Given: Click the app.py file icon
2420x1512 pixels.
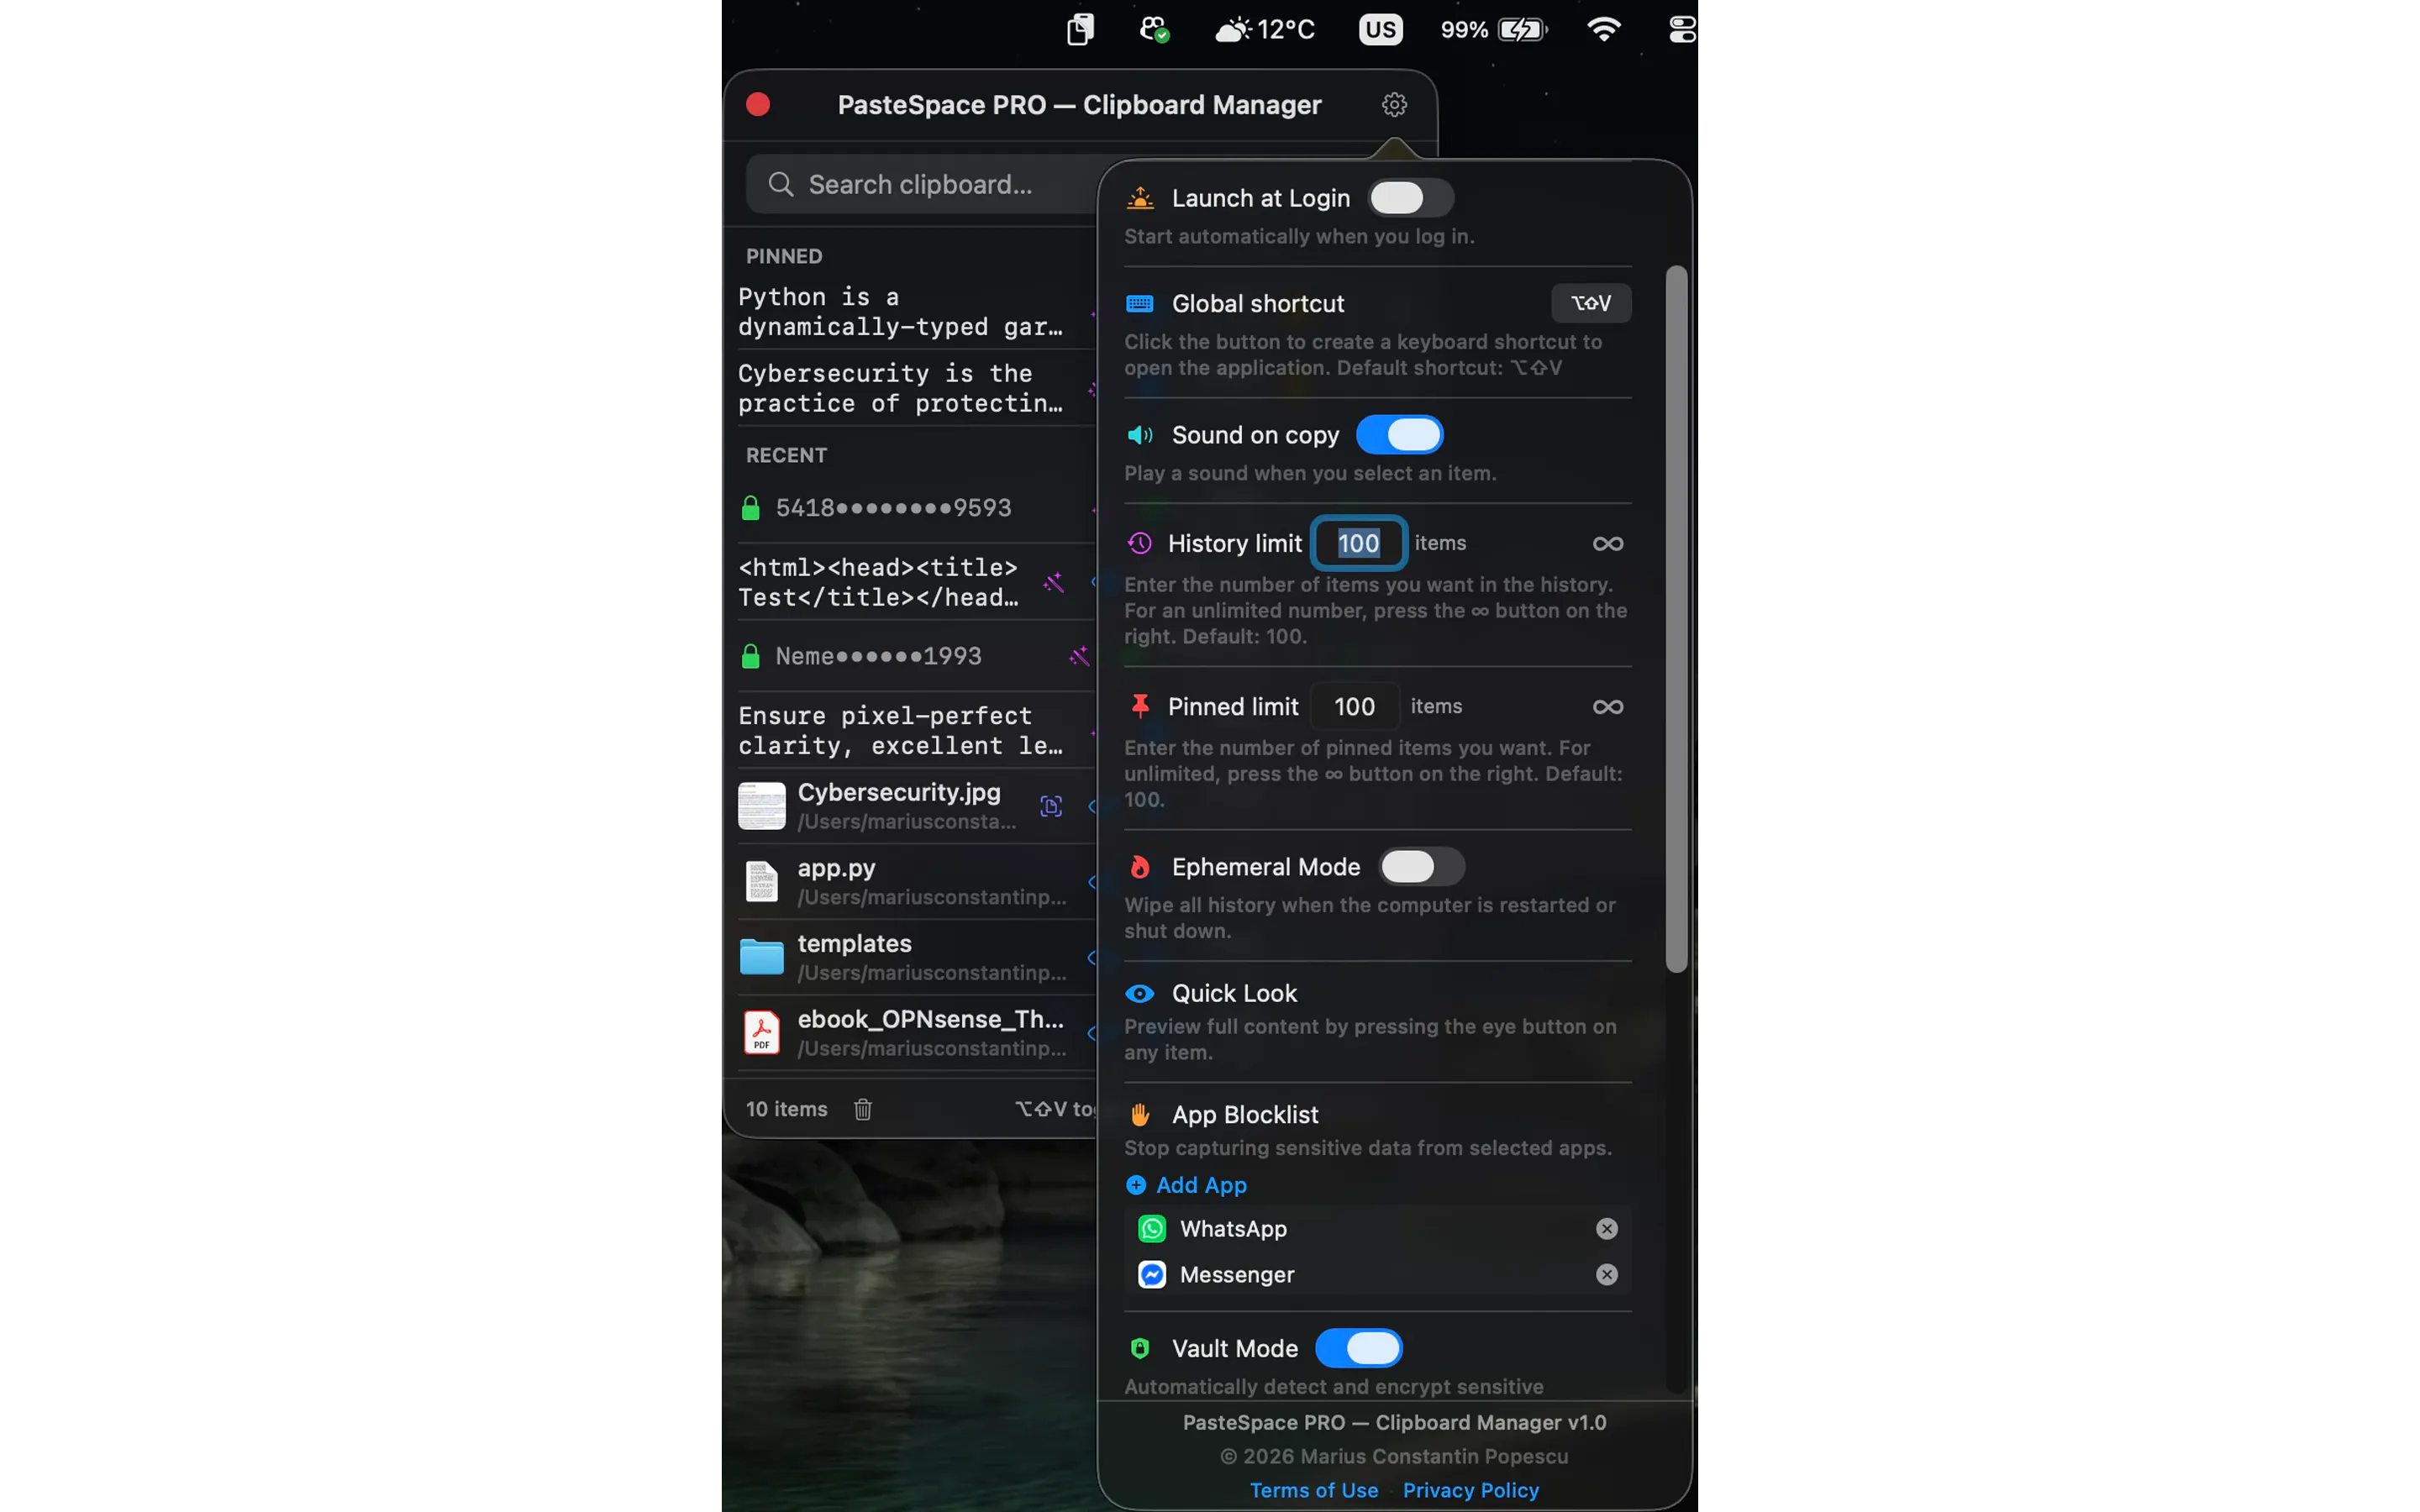Looking at the screenshot, I should point(761,881).
